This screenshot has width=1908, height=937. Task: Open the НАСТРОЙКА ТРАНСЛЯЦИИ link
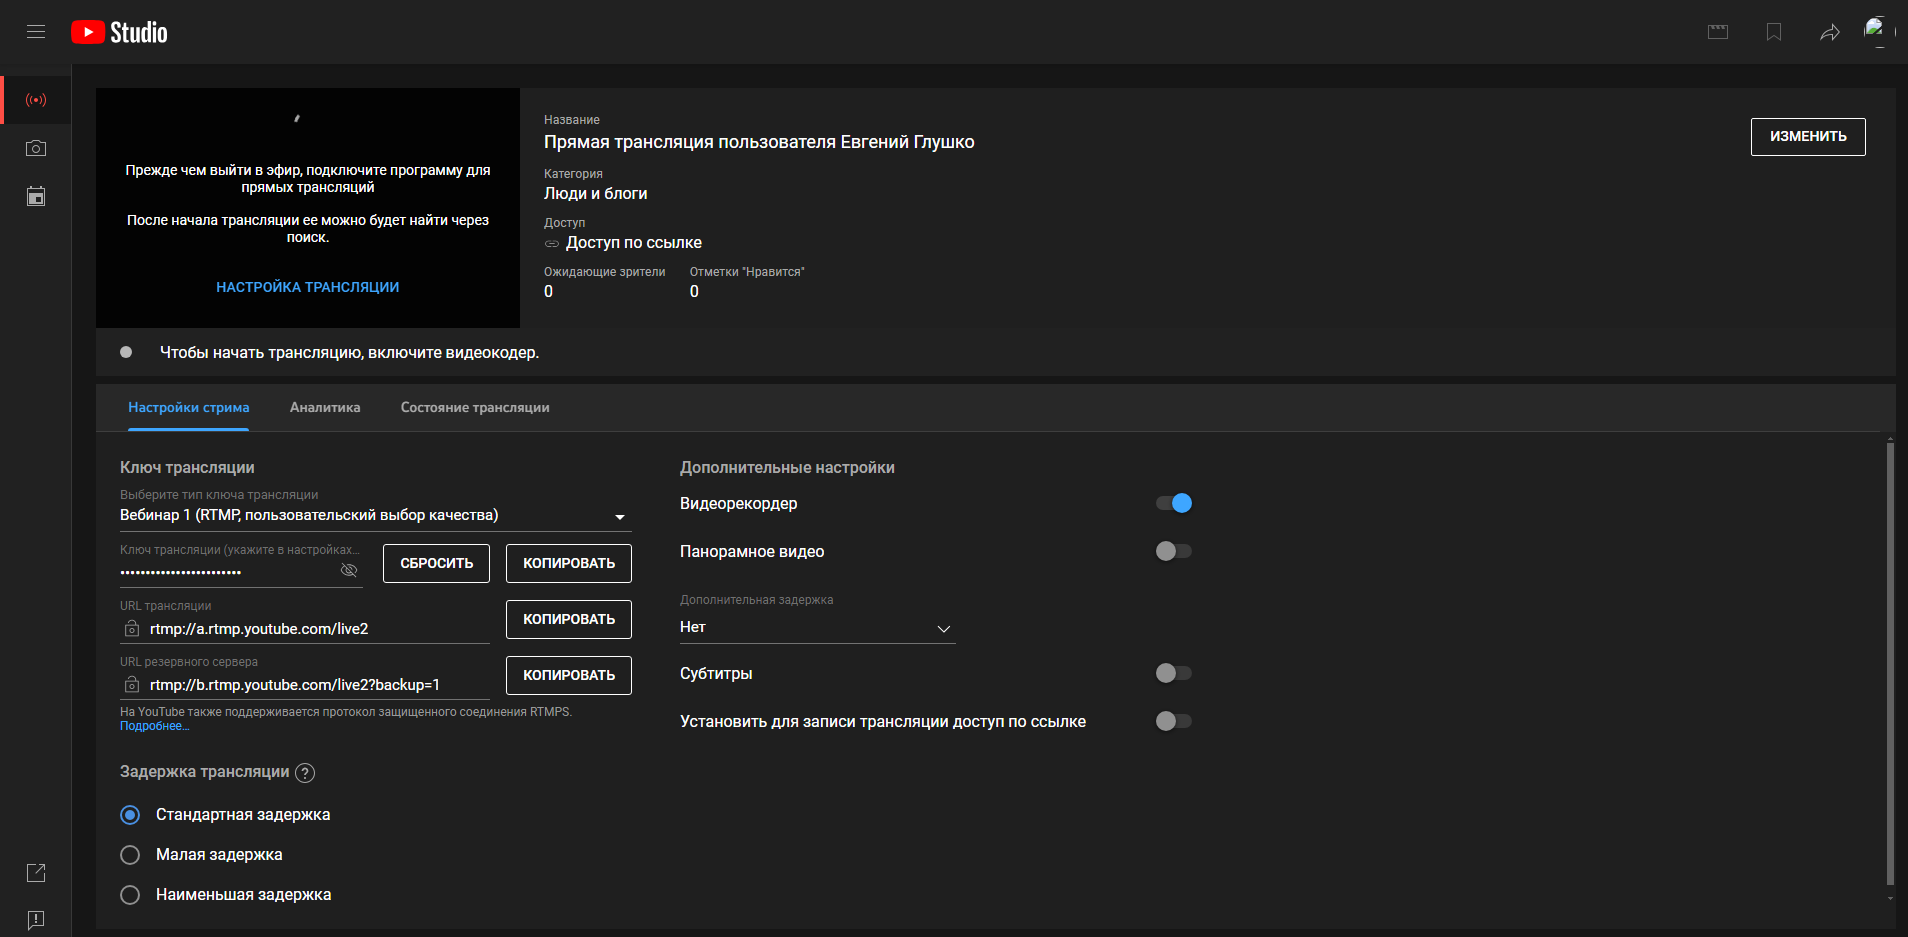(307, 287)
